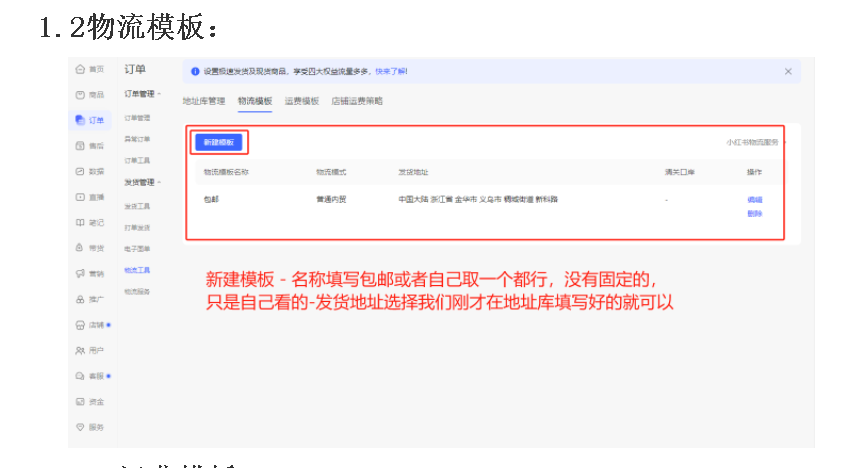The image size is (867, 468).
Task: Click 编辑 link for 包邮 template
Action: click(754, 200)
